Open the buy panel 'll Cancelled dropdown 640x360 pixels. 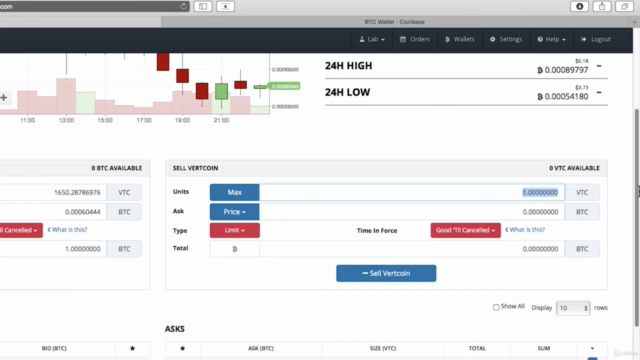pyautogui.click(x=20, y=230)
